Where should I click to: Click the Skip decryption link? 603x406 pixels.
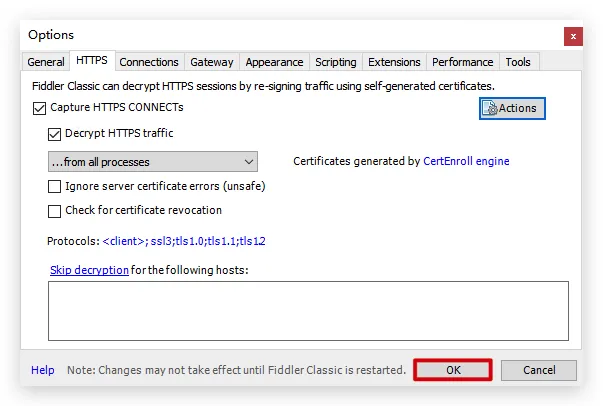pyautogui.click(x=89, y=270)
